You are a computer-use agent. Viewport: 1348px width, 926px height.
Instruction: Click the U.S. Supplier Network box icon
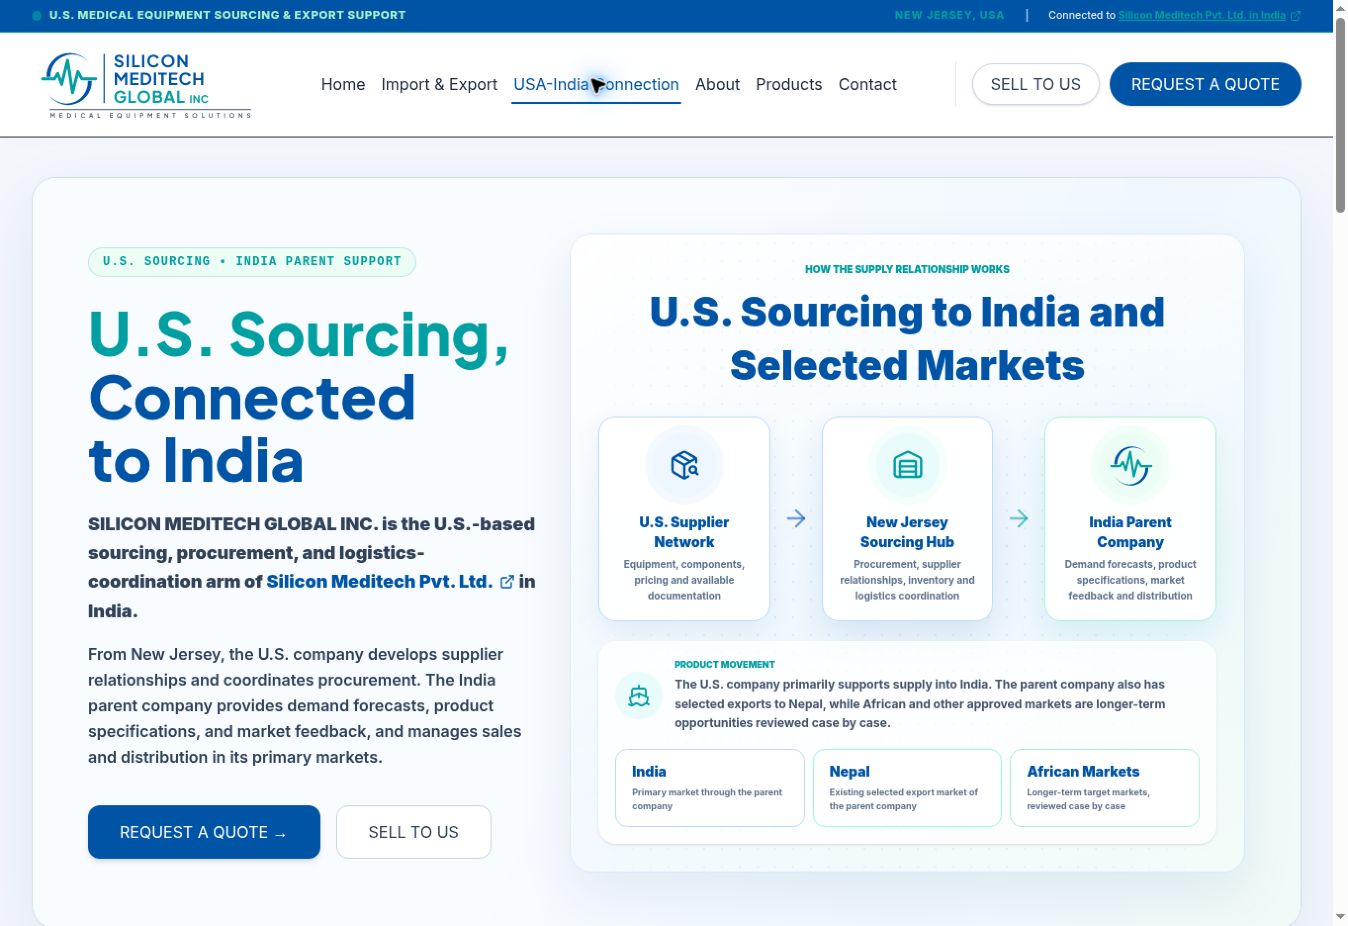pyautogui.click(x=684, y=465)
